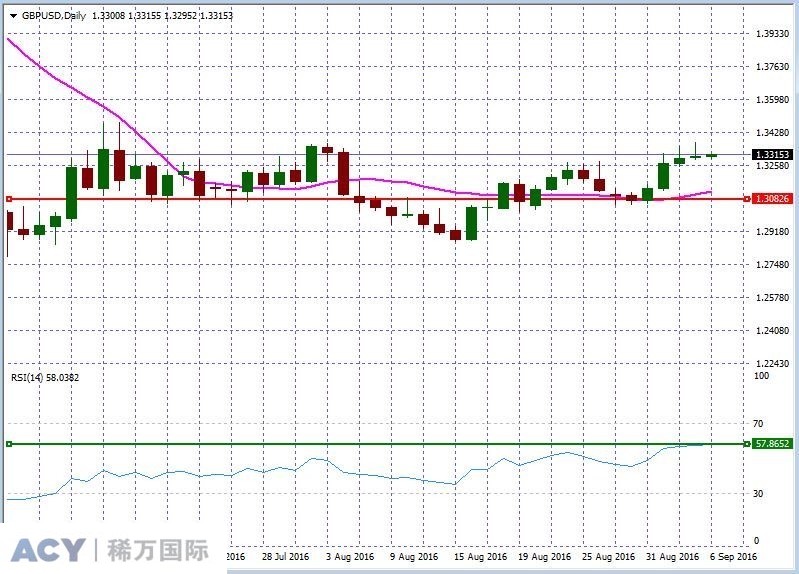The image size is (799, 574).
Task: Click the 1.25780 price scale value
Action: (773, 298)
